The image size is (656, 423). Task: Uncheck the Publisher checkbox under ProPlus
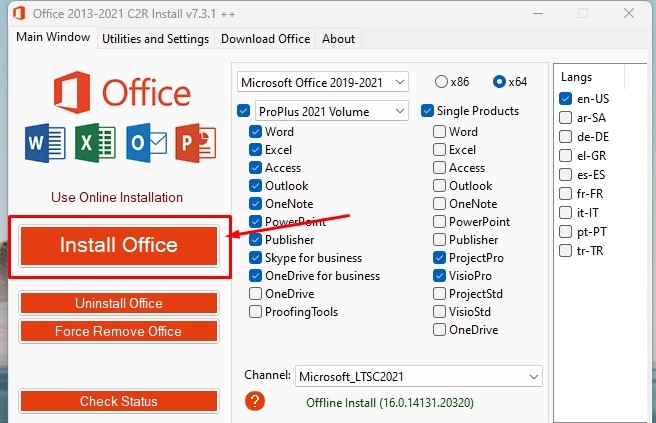(x=257, y=240)
